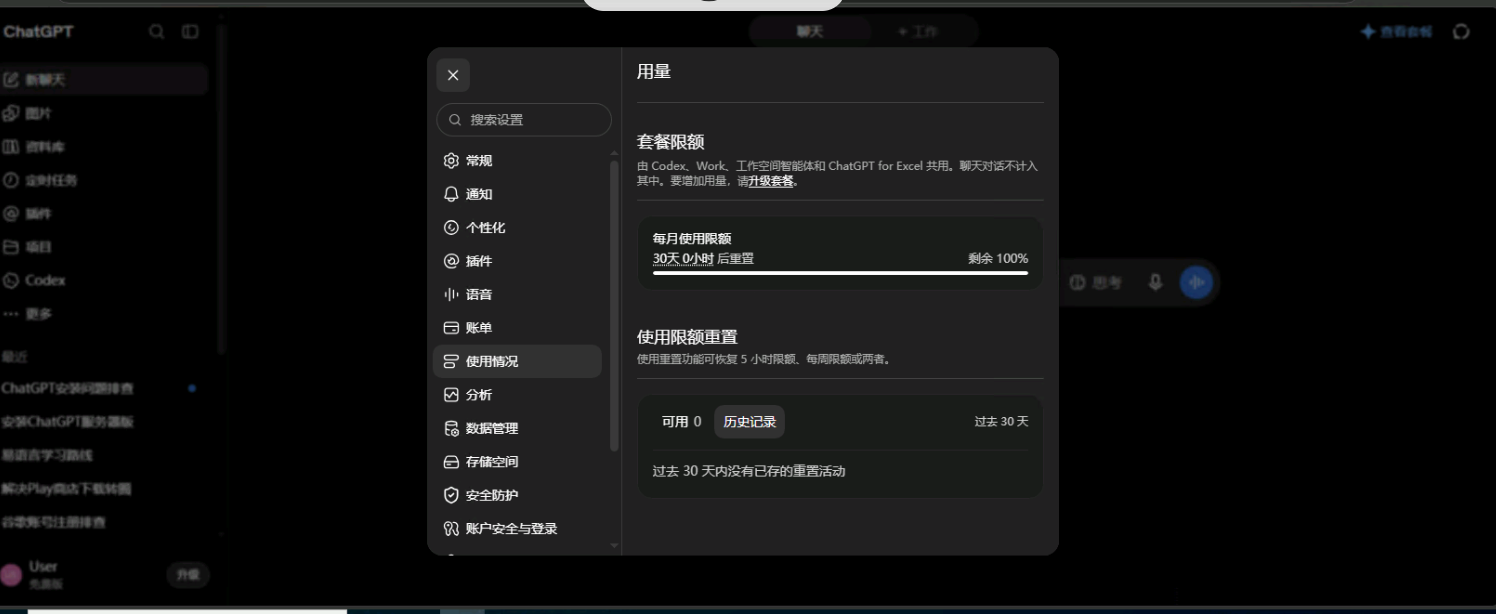Screen dimensions: 1496x614
Task: Click the 搜索设置 search field
Action: click(x=524, y=120)
